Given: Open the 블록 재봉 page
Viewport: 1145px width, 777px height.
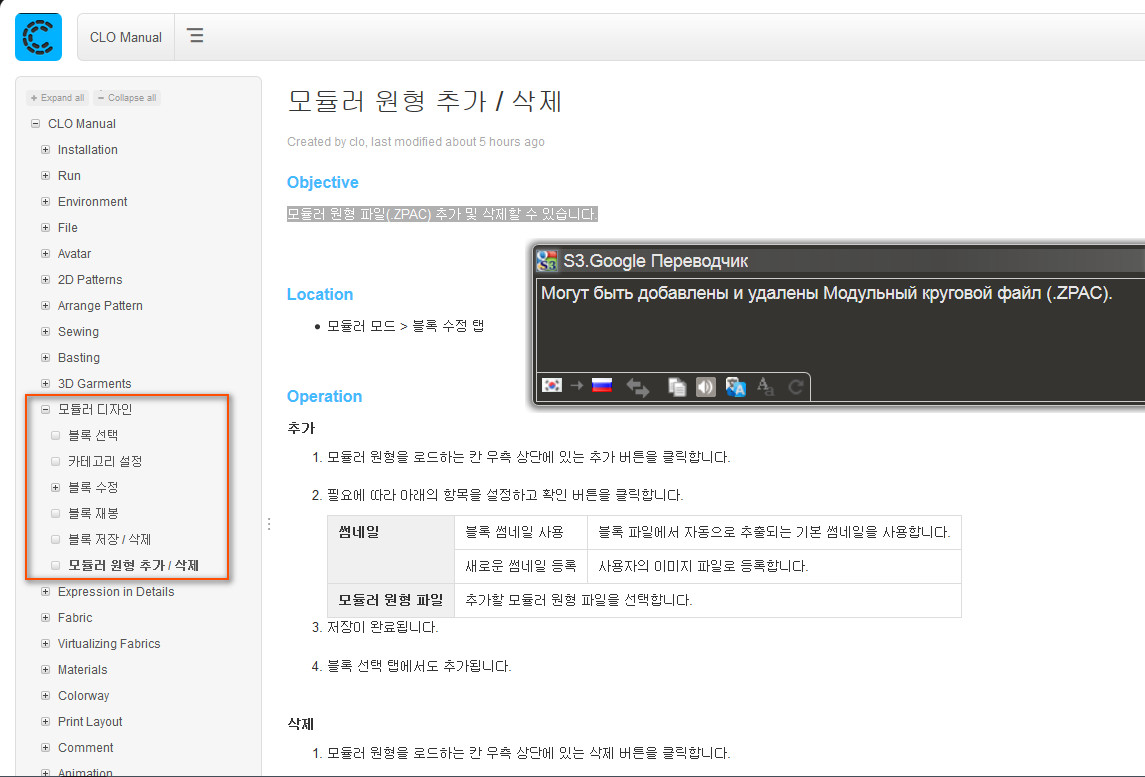Looking at the screenshot, I should (93, 513).
